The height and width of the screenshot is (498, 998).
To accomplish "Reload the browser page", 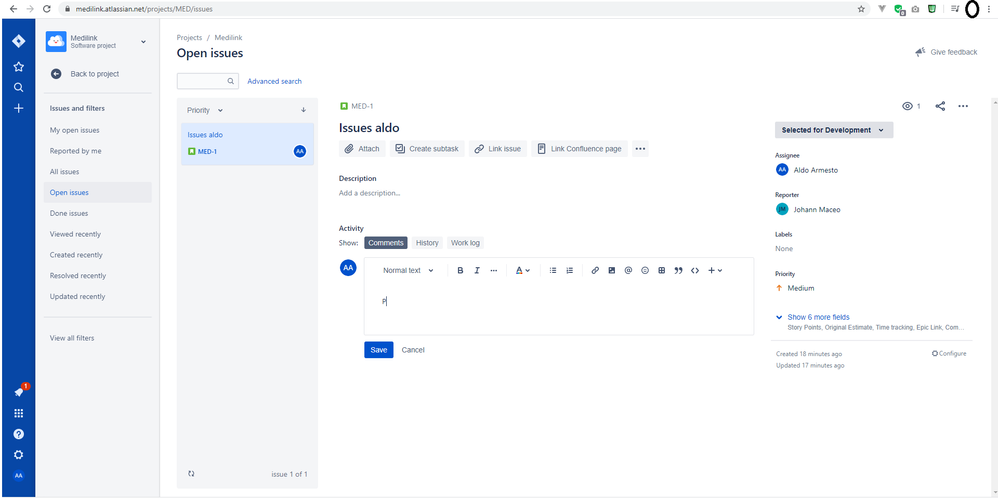I will click(46, 9).
